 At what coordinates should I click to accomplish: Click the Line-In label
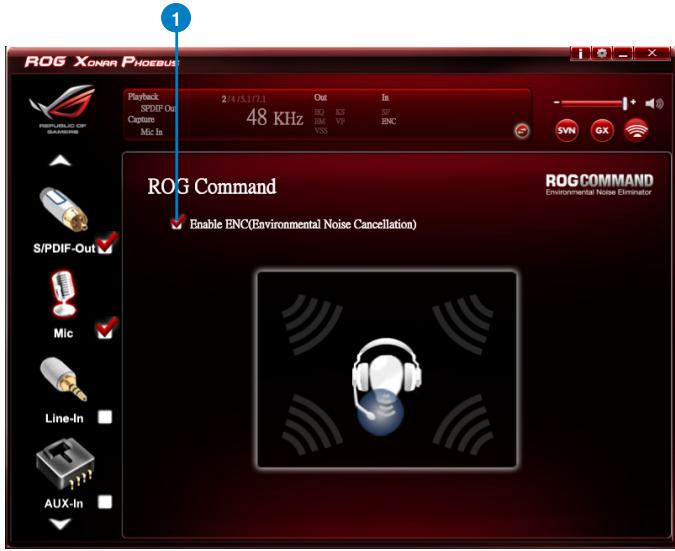(x=64, y=418)
